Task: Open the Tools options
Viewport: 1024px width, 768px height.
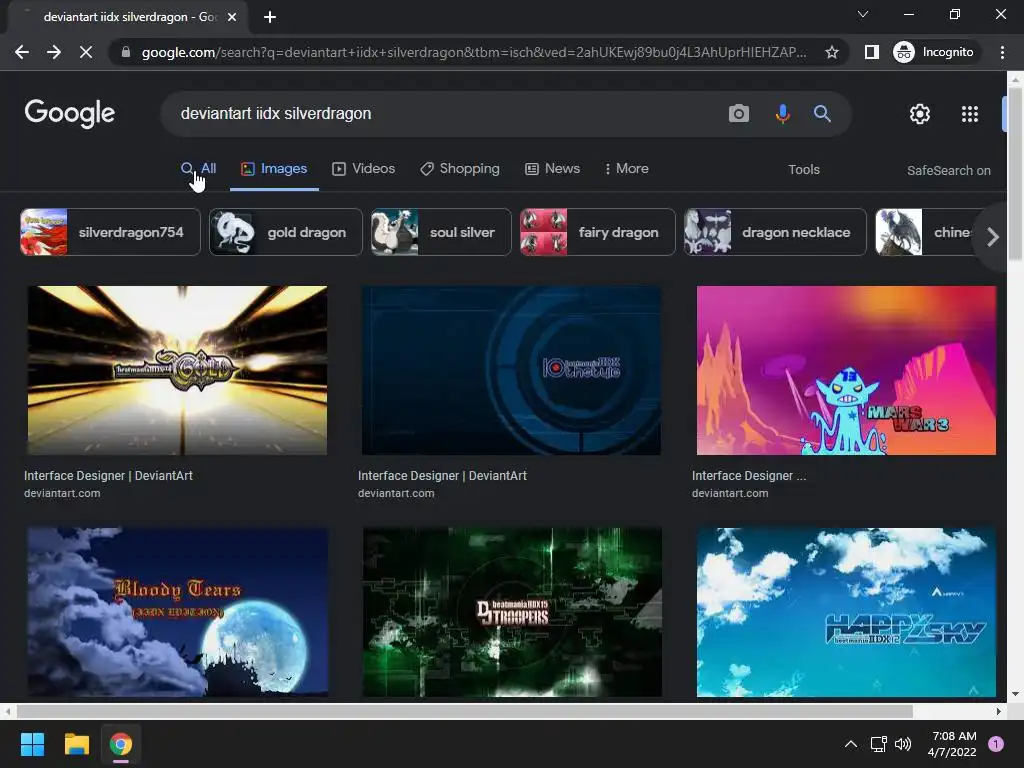Action: (x=804, y=170)
